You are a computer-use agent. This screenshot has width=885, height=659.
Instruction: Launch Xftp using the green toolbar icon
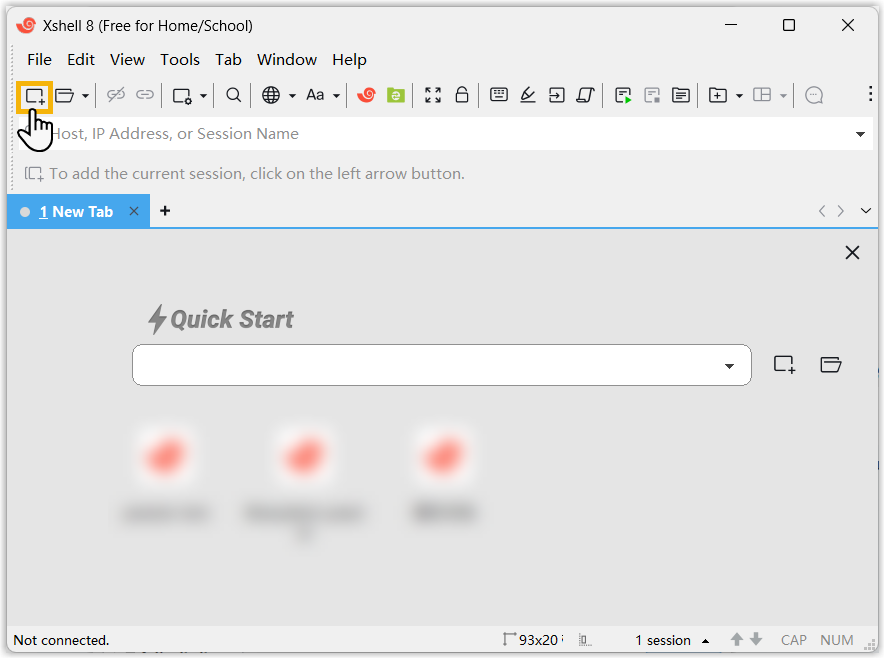(396, 95)
